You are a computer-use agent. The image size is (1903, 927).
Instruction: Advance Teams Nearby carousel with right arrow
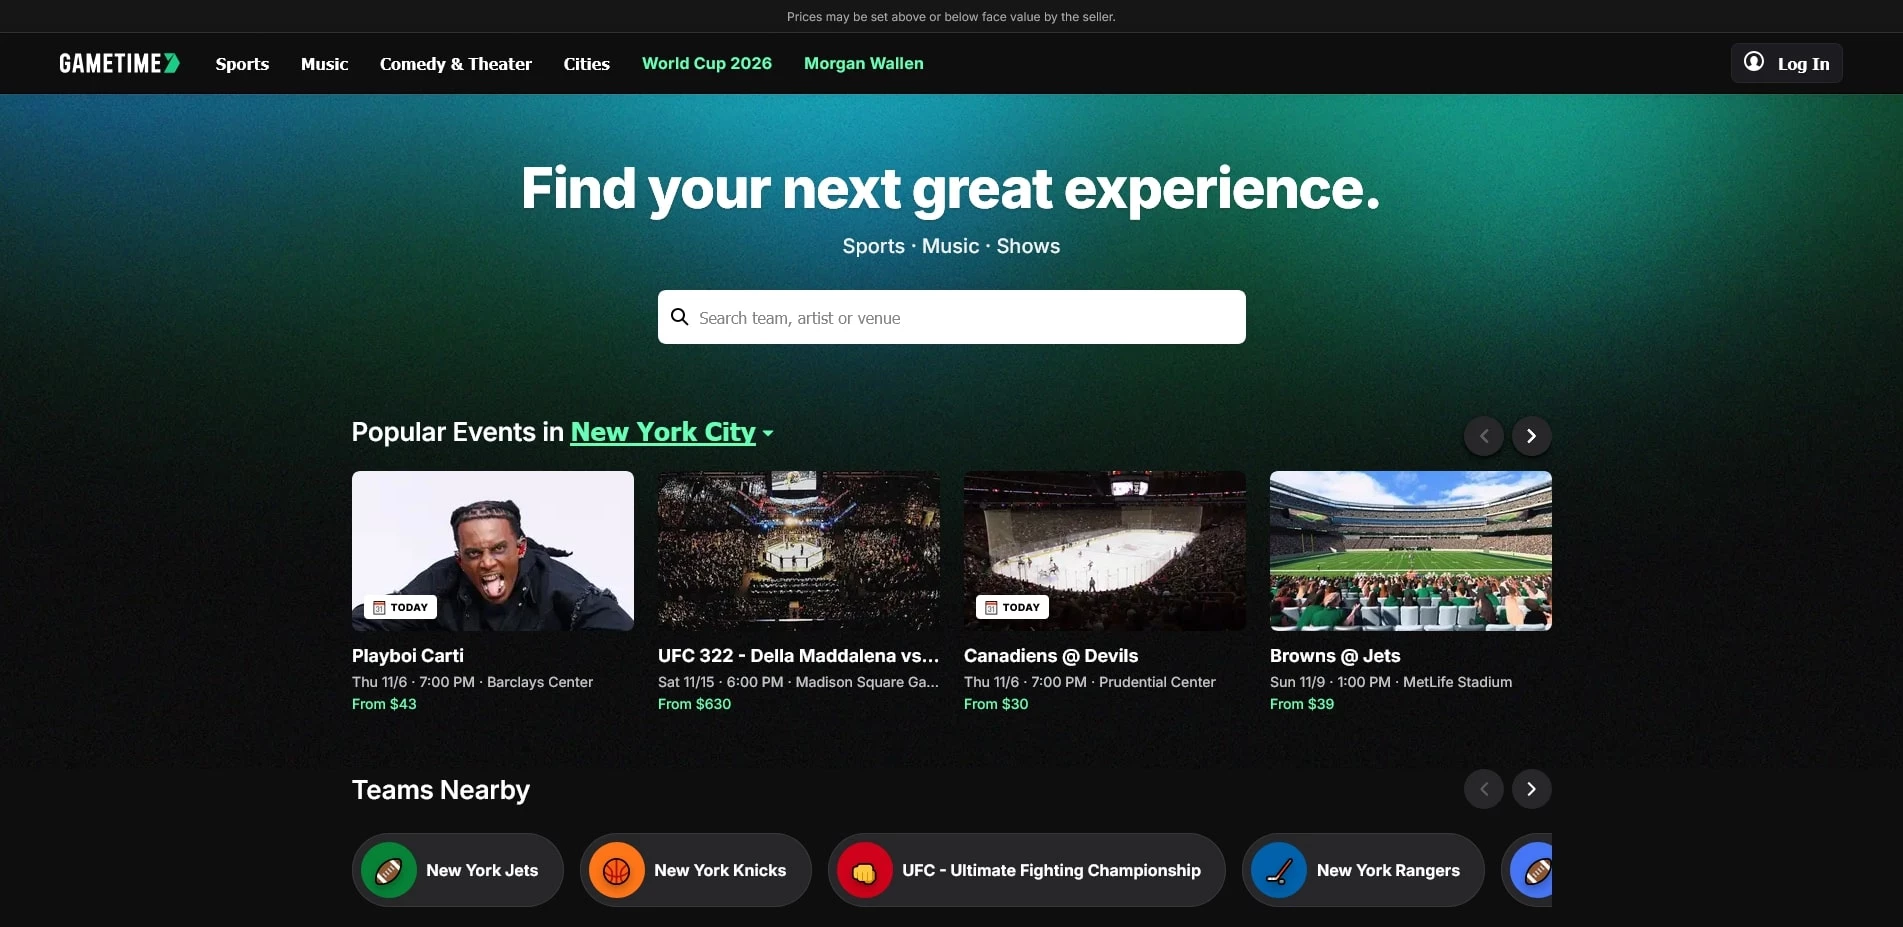pyautogui.click(x=1531, y=789)
